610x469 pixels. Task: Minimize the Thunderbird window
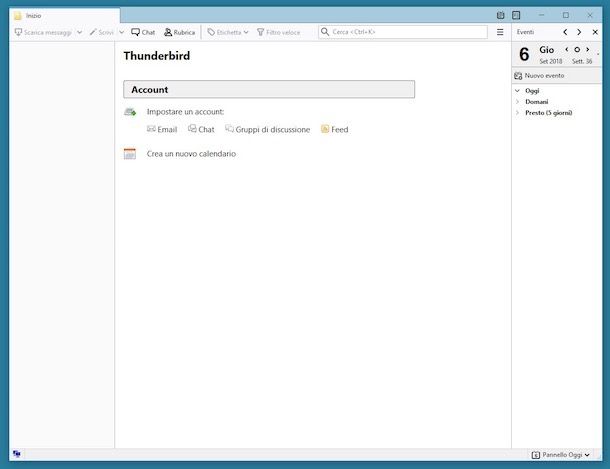click(x=542, y=15)
